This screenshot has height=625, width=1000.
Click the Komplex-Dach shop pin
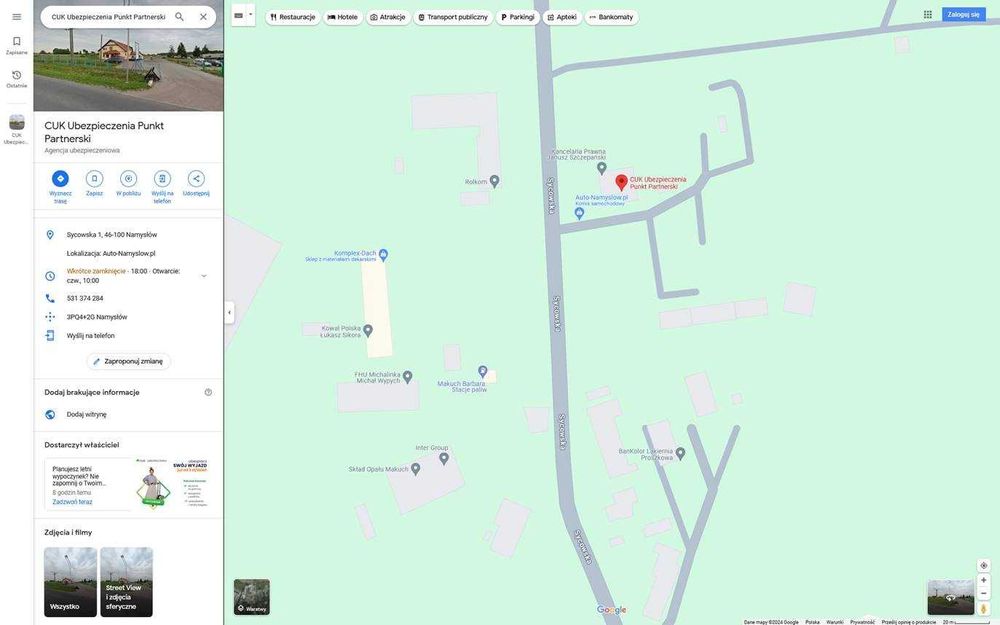coord(383,256)
